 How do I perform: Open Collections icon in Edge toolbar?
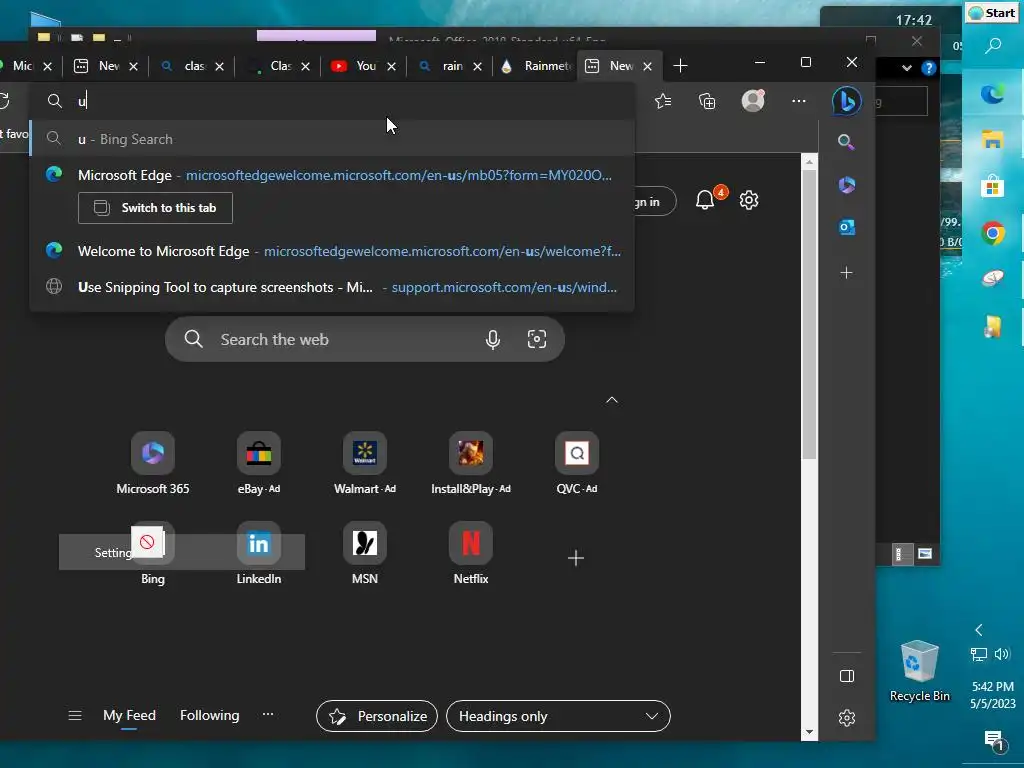[707, 101]
